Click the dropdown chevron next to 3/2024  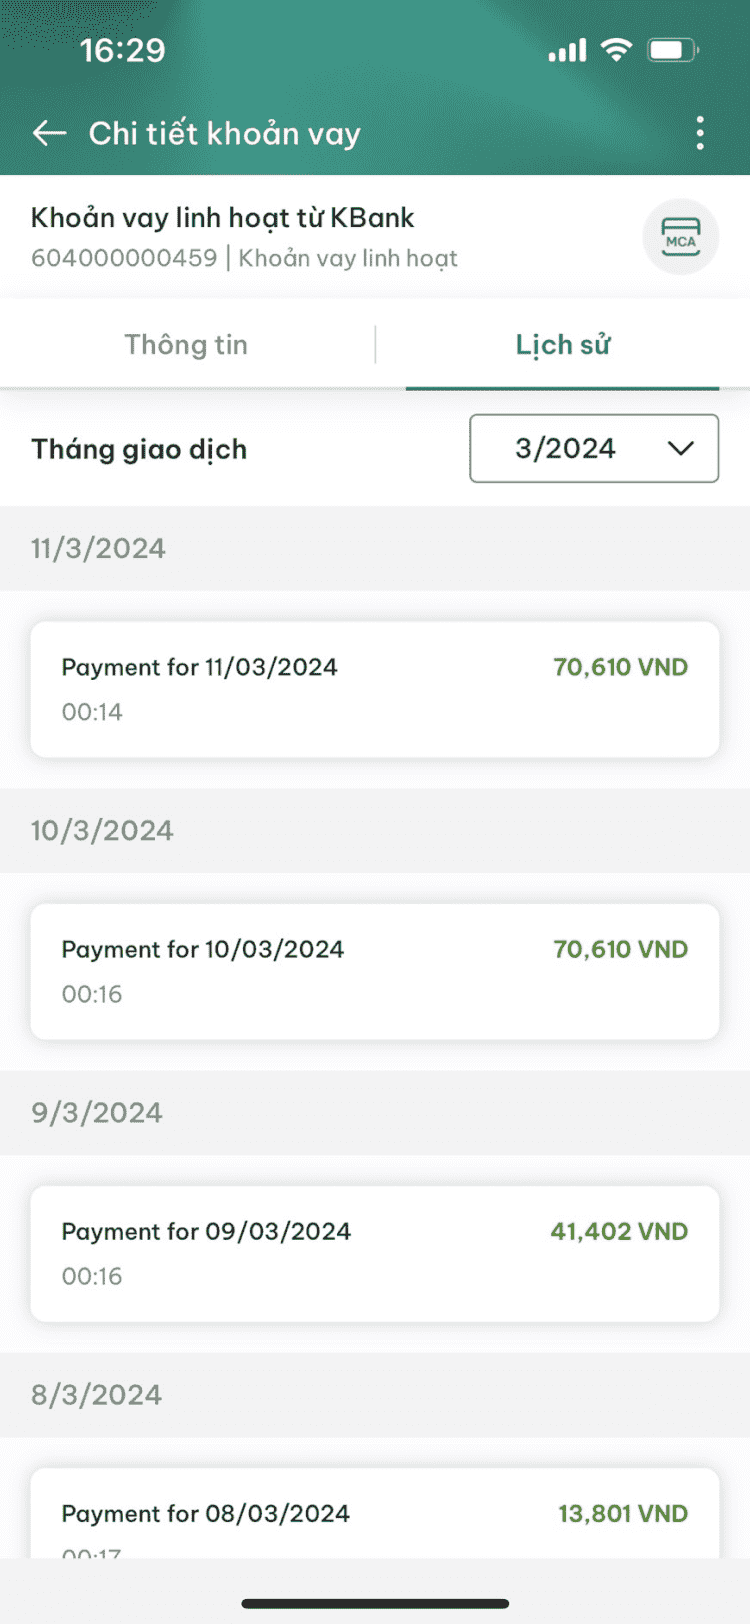tap(681, 448)
